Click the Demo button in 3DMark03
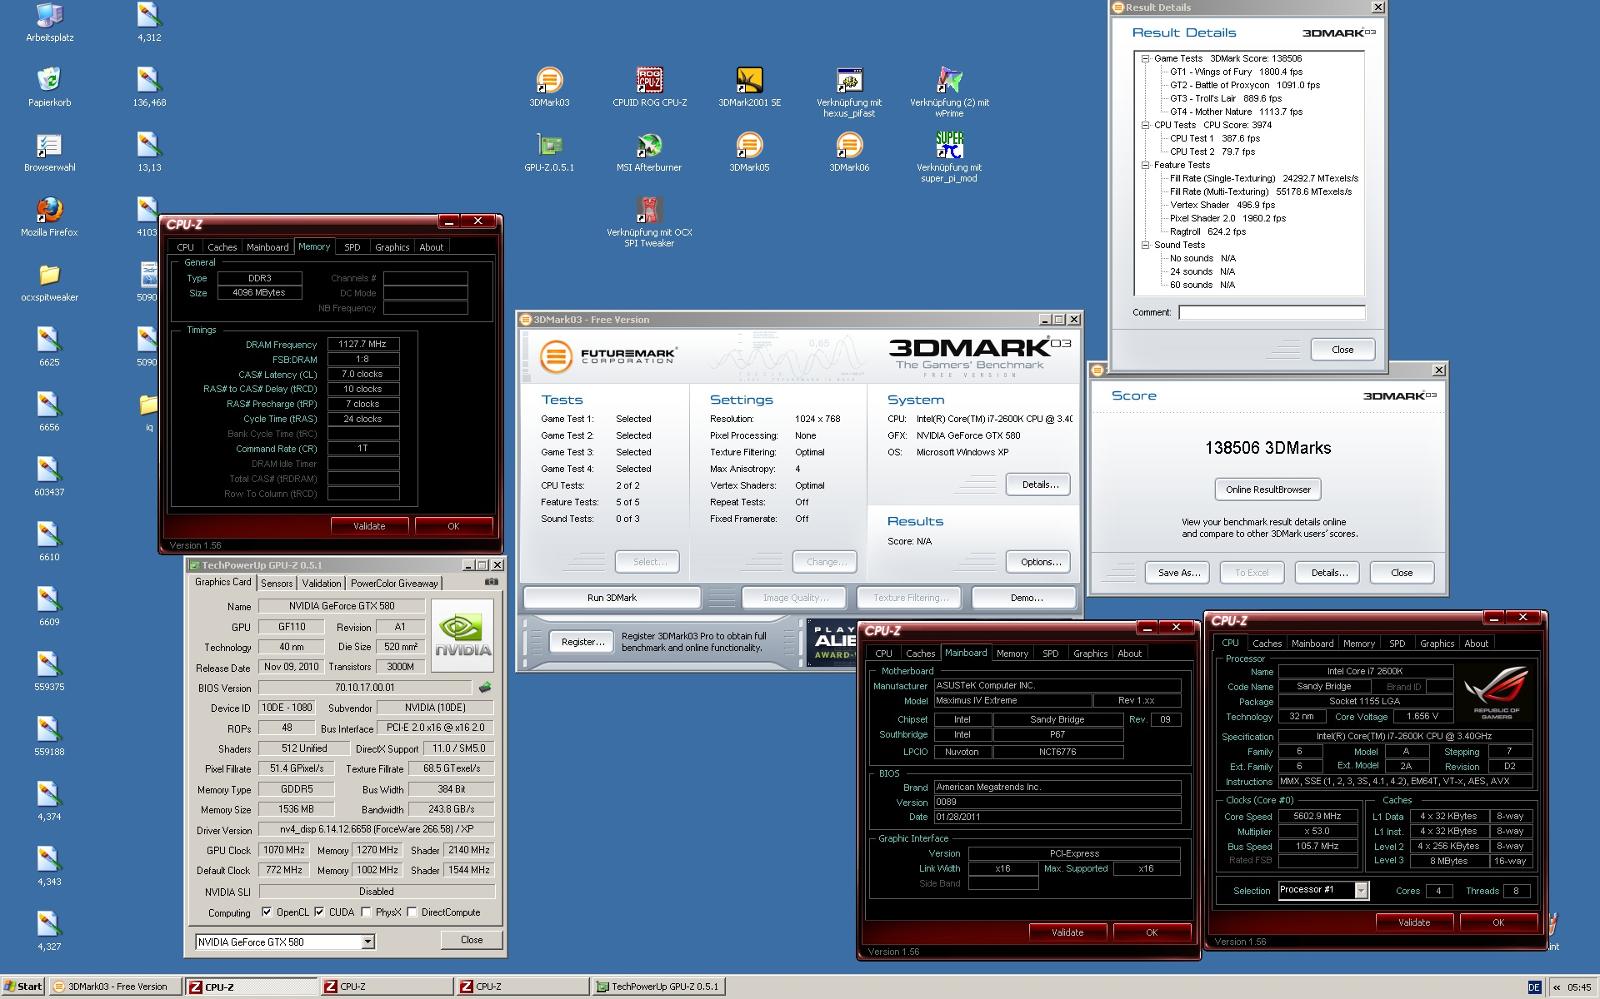Viewport: 1600px width, 999px height. tap(1026, 598)
